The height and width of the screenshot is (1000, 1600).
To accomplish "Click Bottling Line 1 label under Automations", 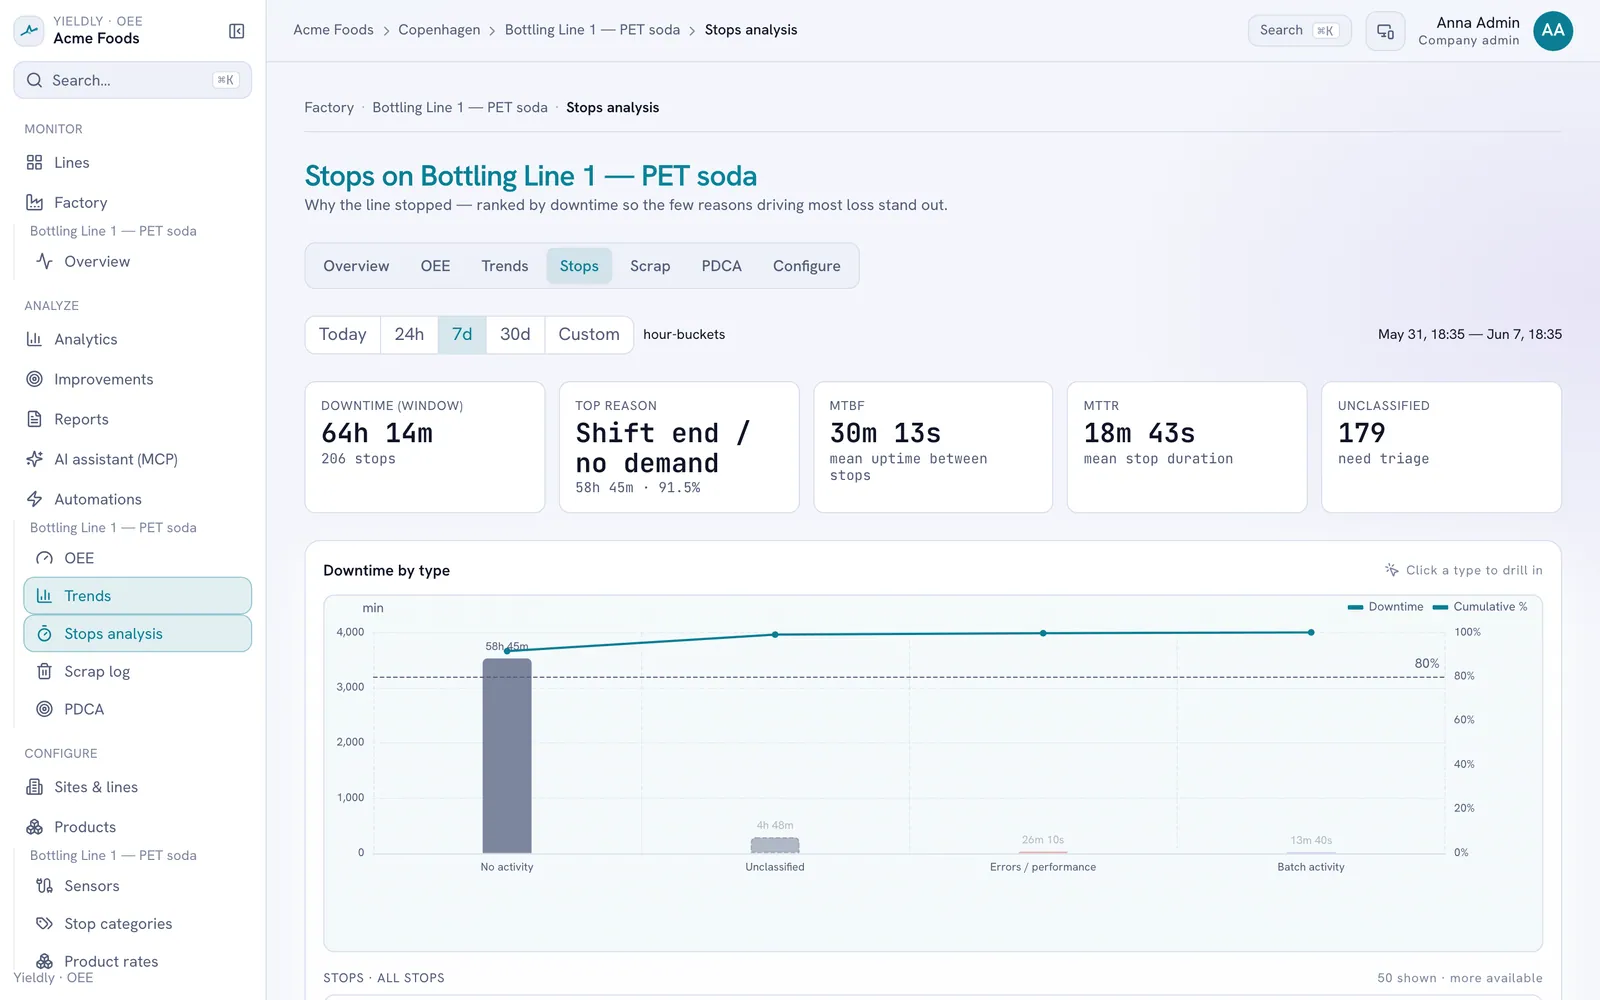I will (113, 527).
